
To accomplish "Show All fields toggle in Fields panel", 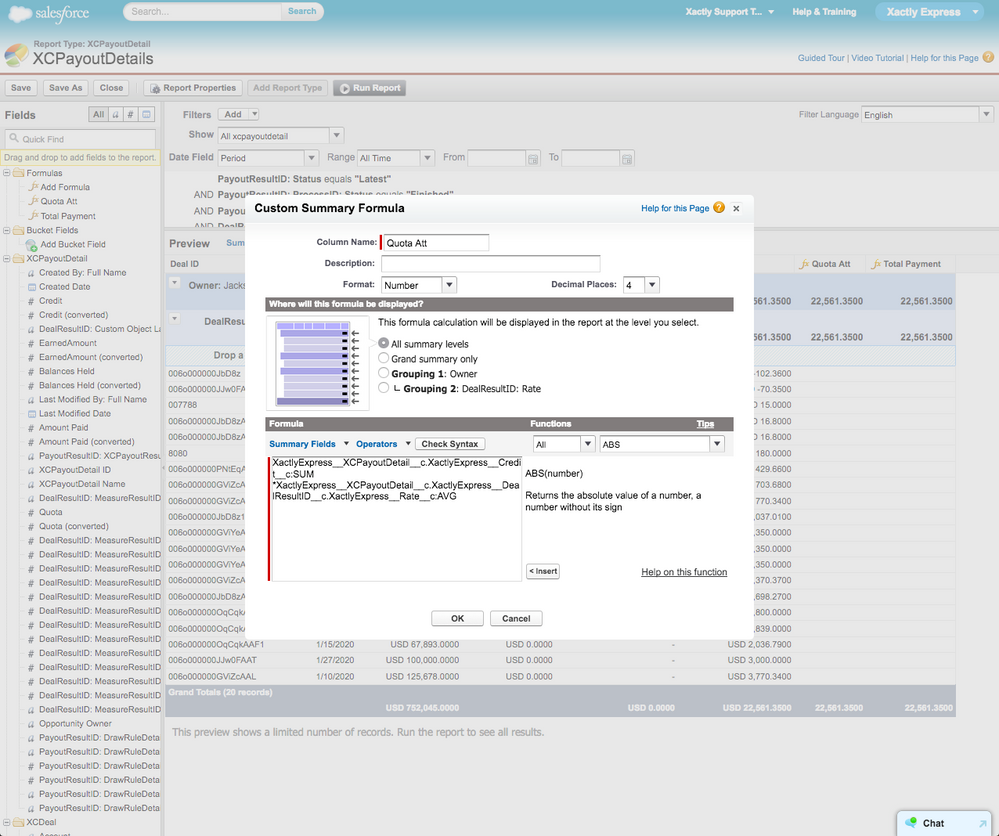I will click(x=98, y=115).
